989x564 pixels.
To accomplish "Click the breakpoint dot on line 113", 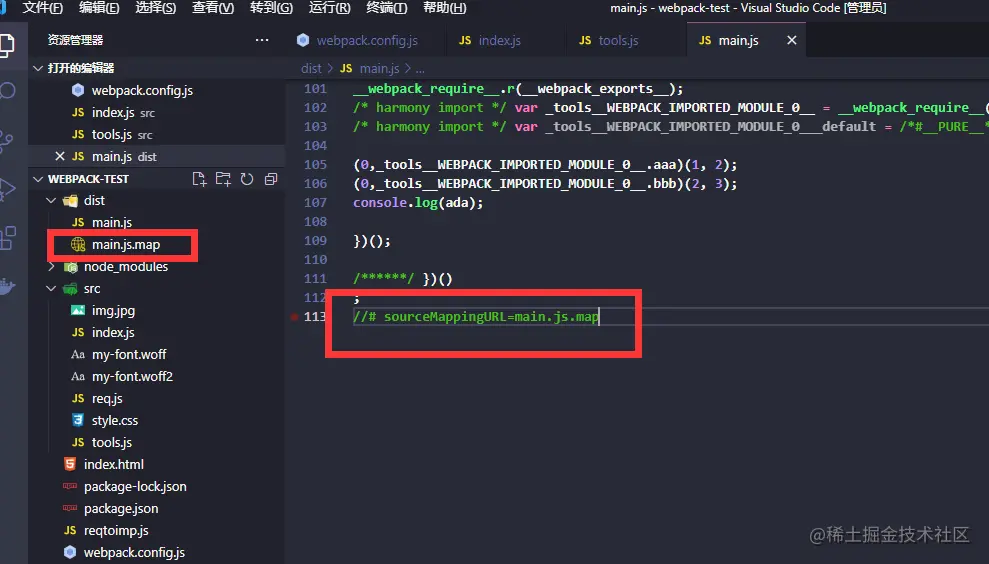I will click(x=294, y=317).
